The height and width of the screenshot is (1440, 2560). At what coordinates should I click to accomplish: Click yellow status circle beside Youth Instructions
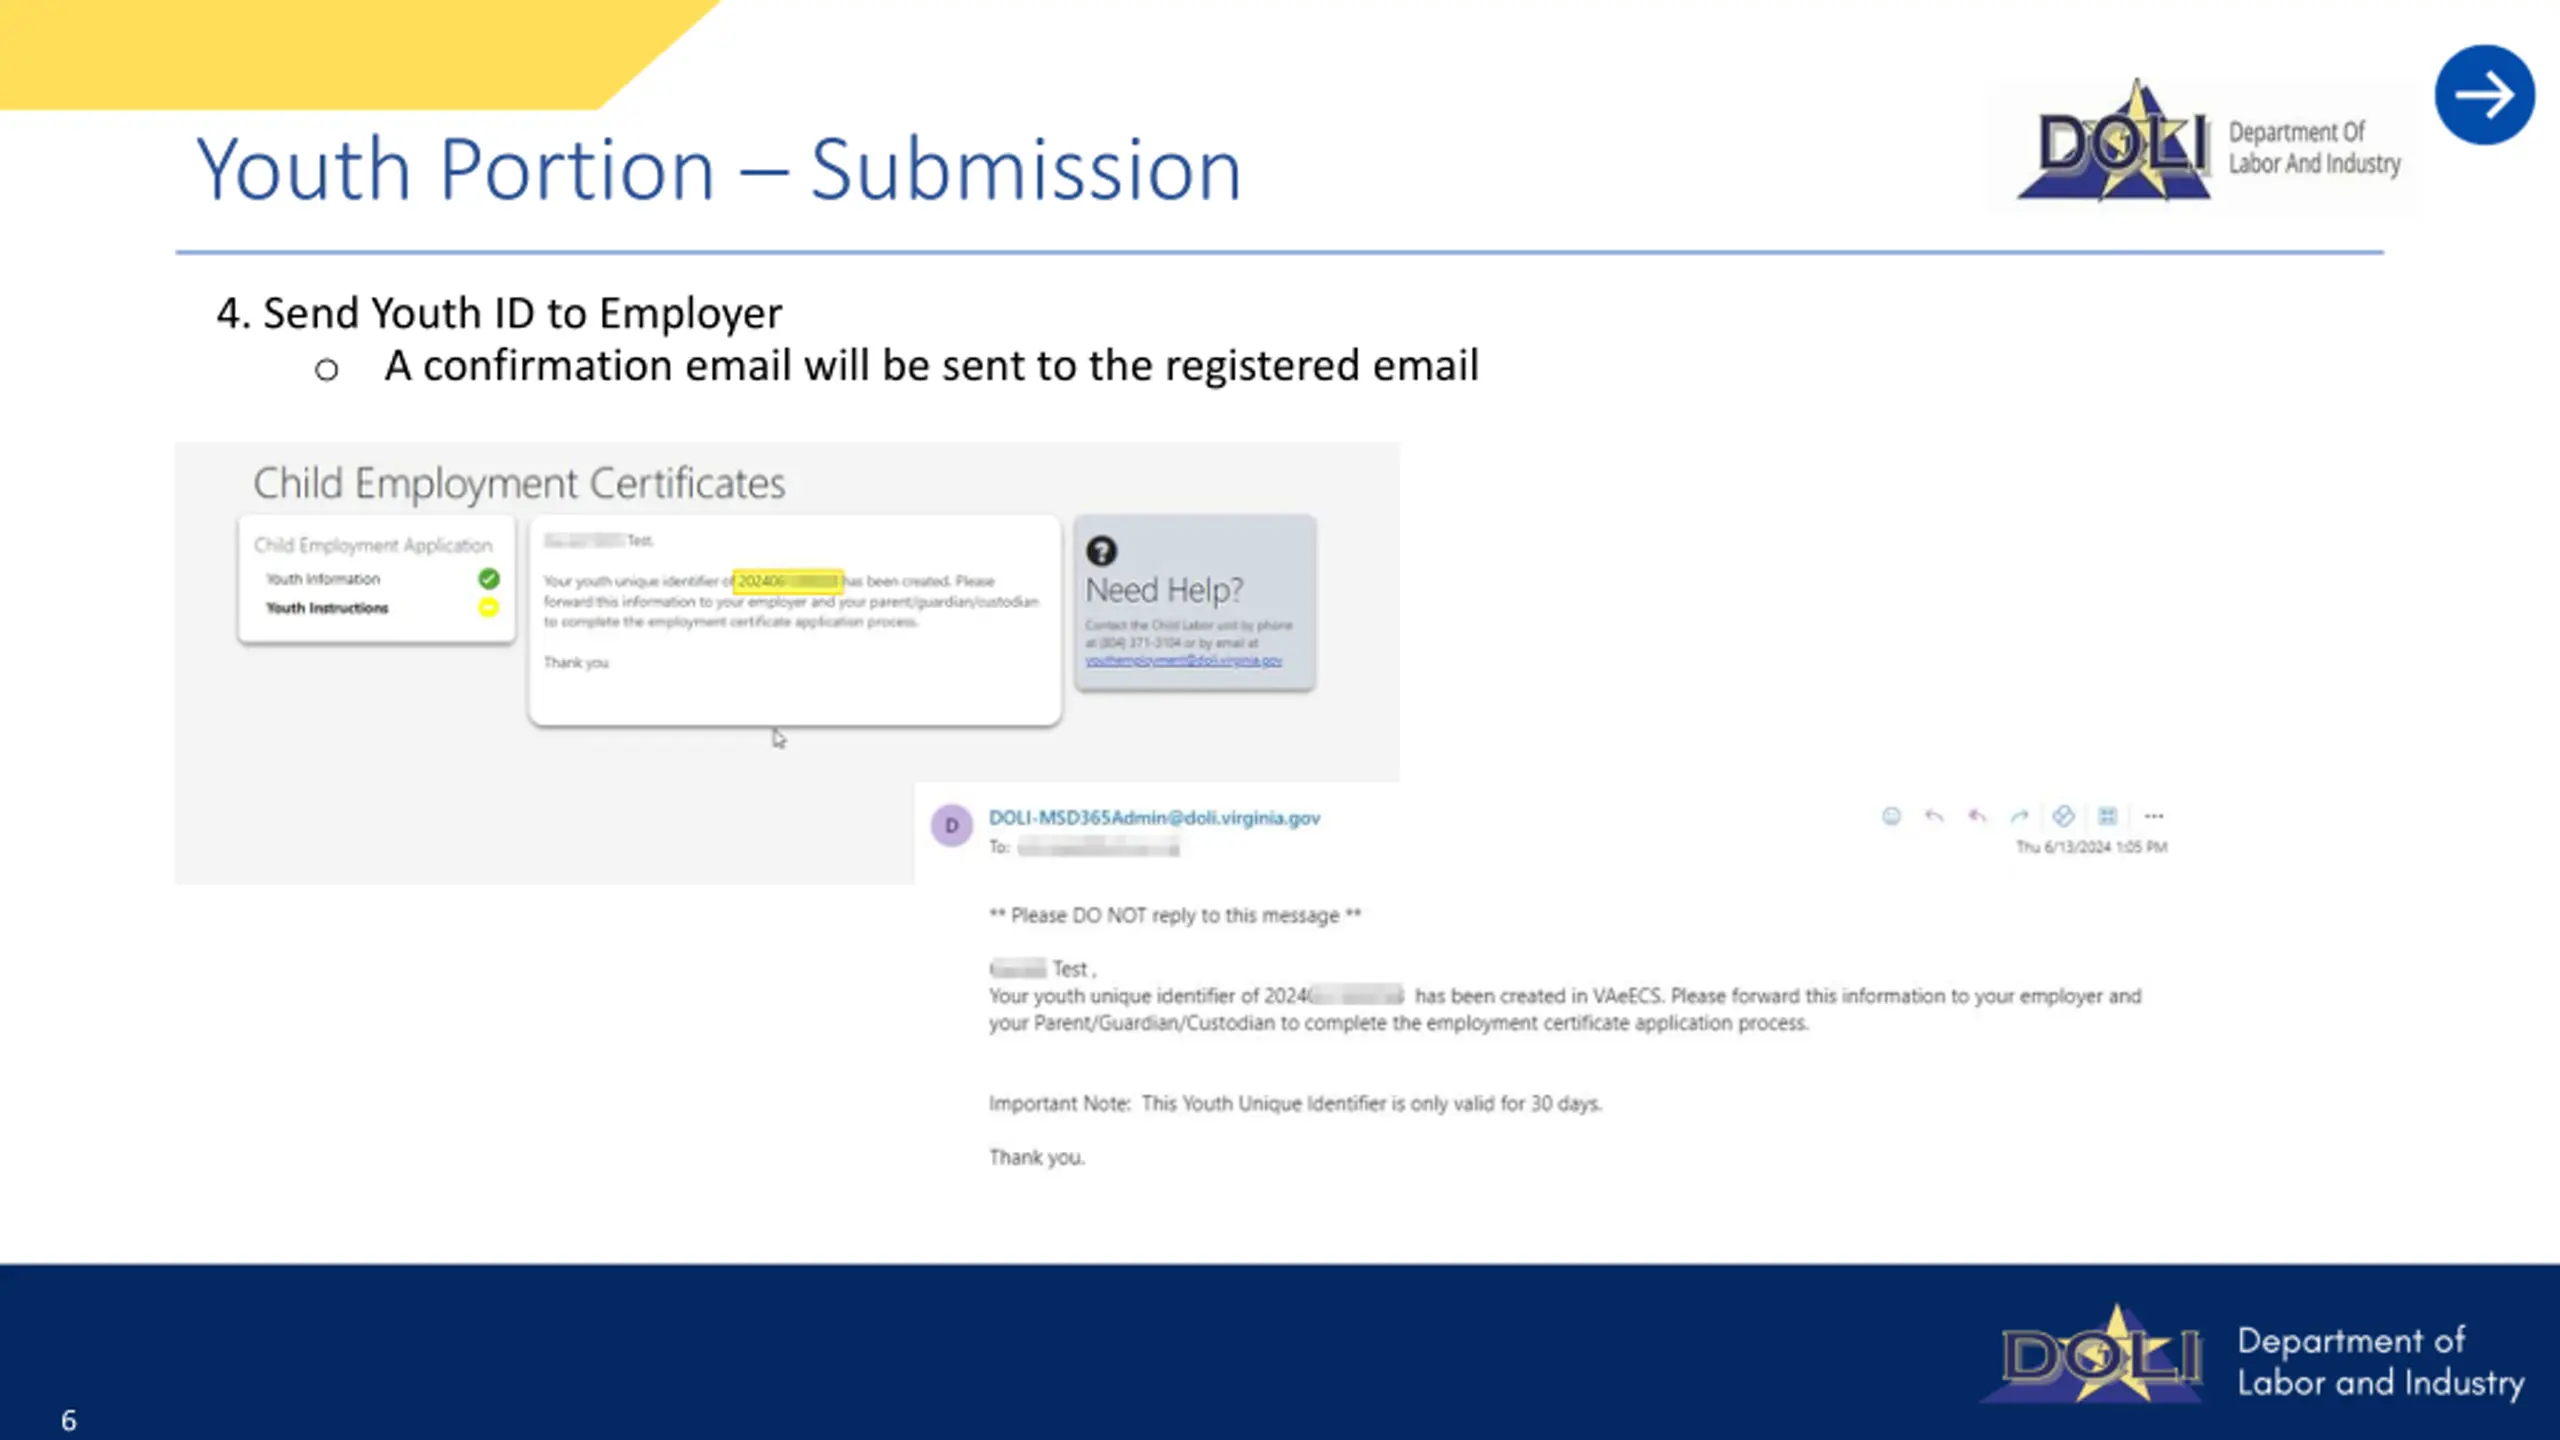click(x=489, y=607)
